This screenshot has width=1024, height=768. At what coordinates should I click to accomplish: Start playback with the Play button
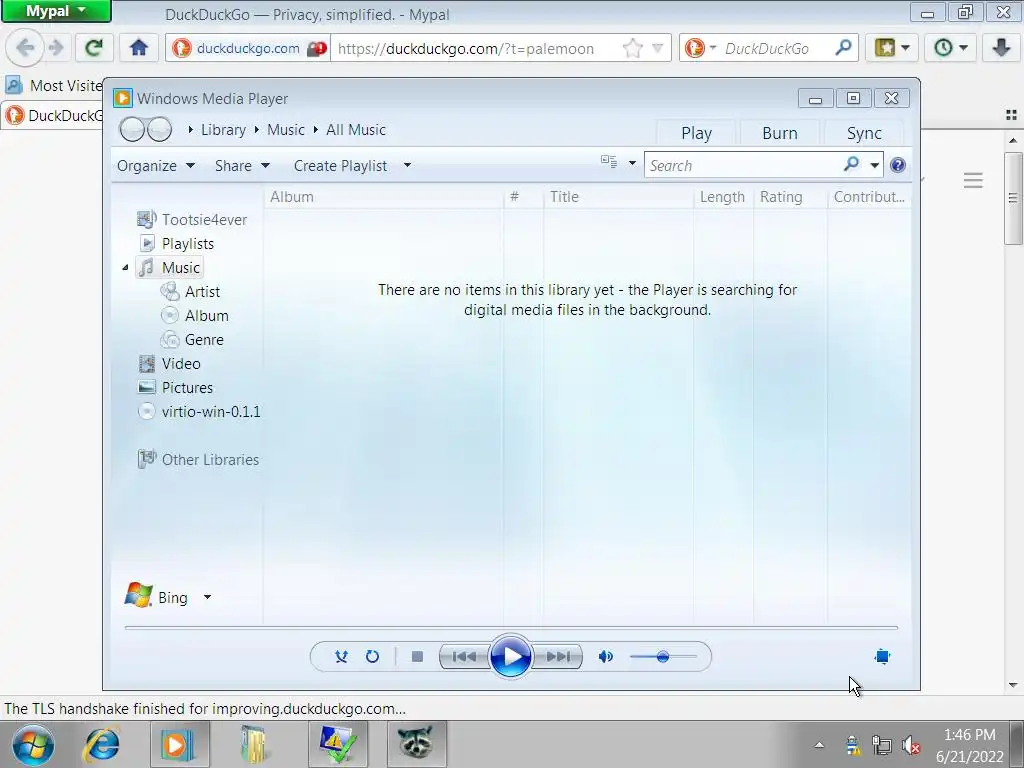pyautogui.click(x=510, y=656)
